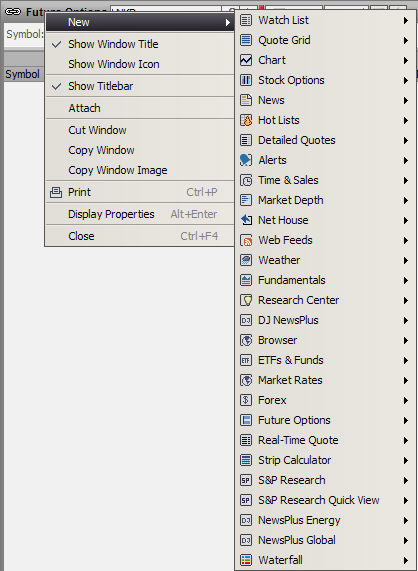The image size is (418, 571).
Task: Click the Time & Sales clock icon
Action: point(246,180)
